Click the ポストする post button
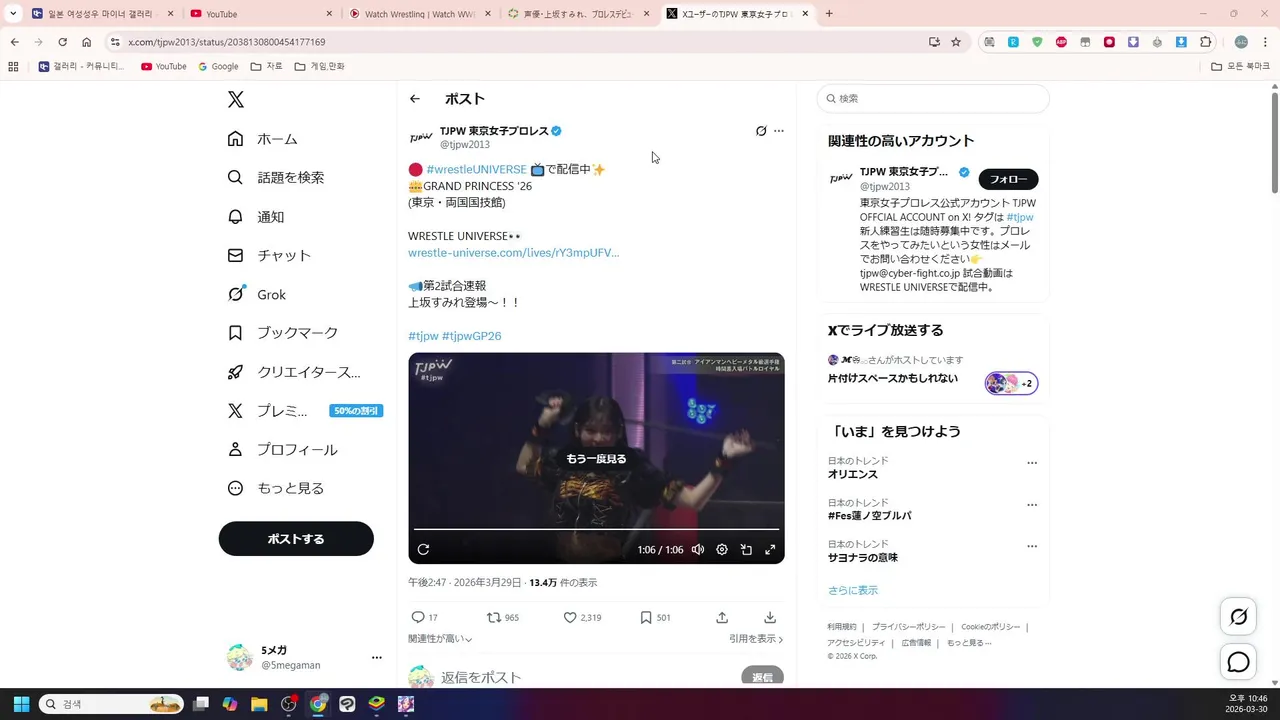 pyautogui.click(x=296, y=538)
